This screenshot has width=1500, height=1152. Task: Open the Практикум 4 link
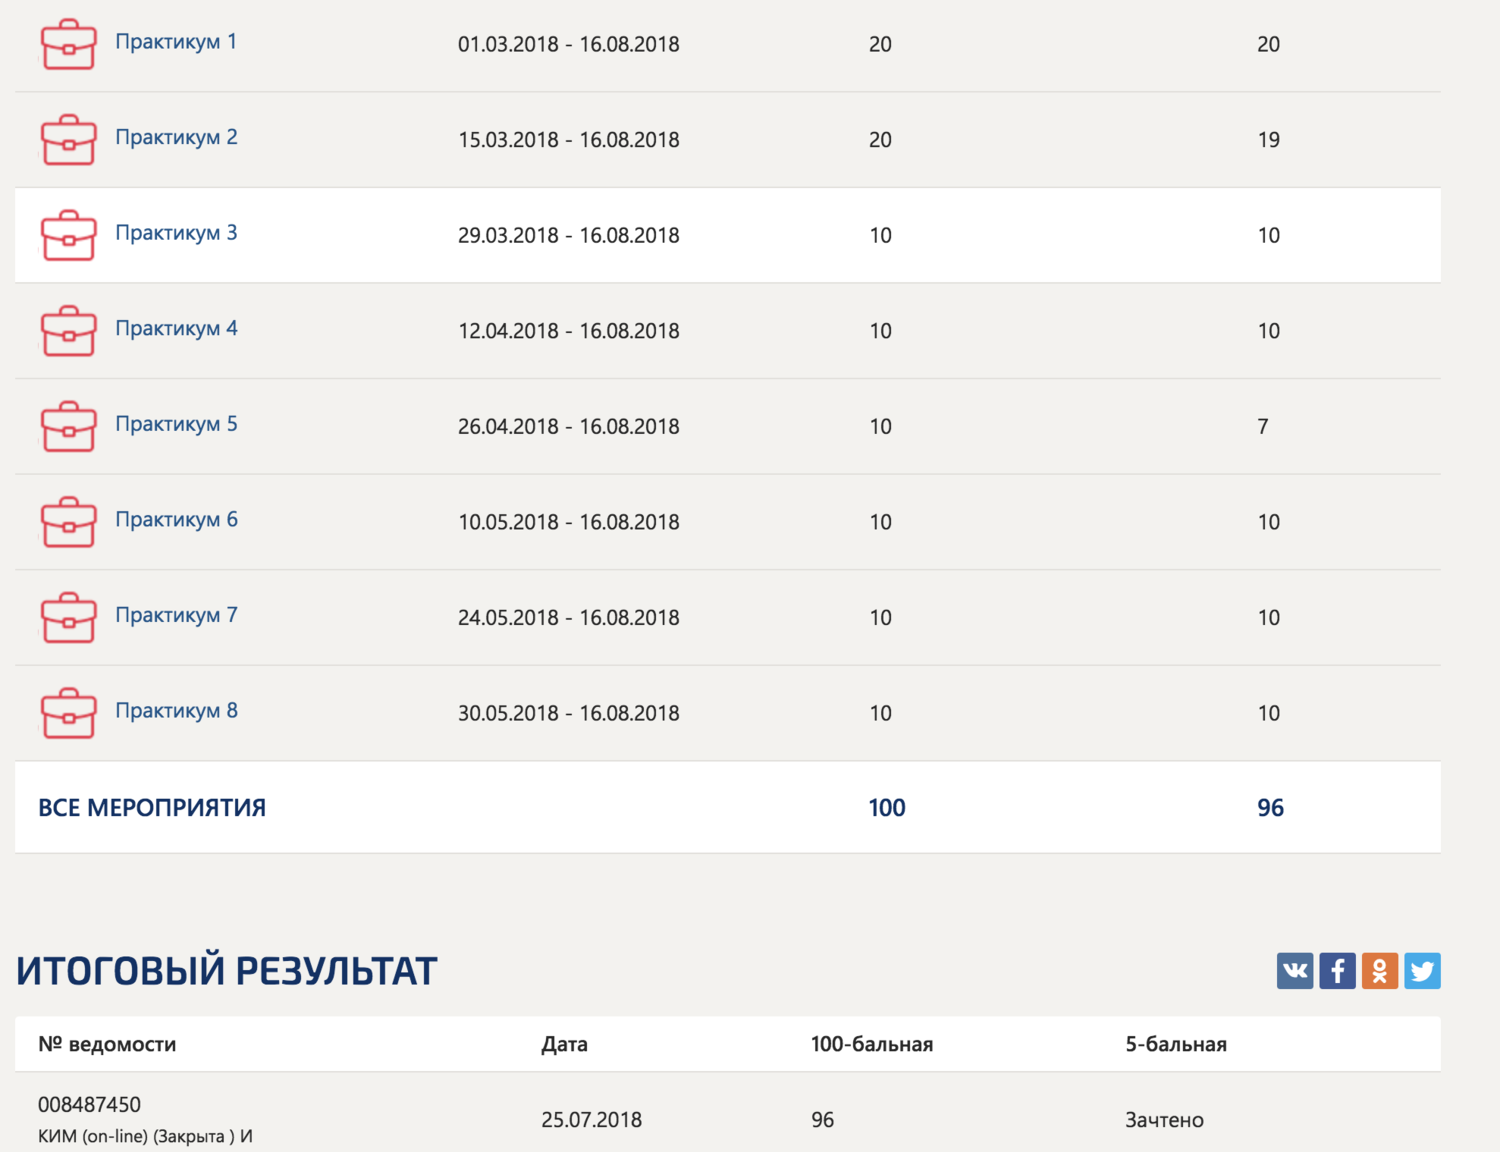[x=176, y=328]
